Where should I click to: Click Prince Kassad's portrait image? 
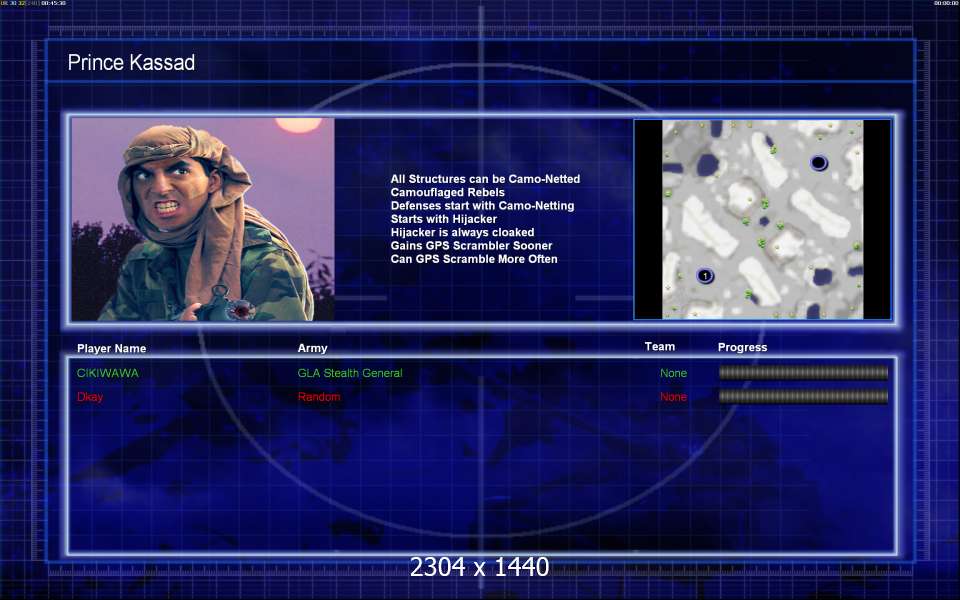coord(203,219)
